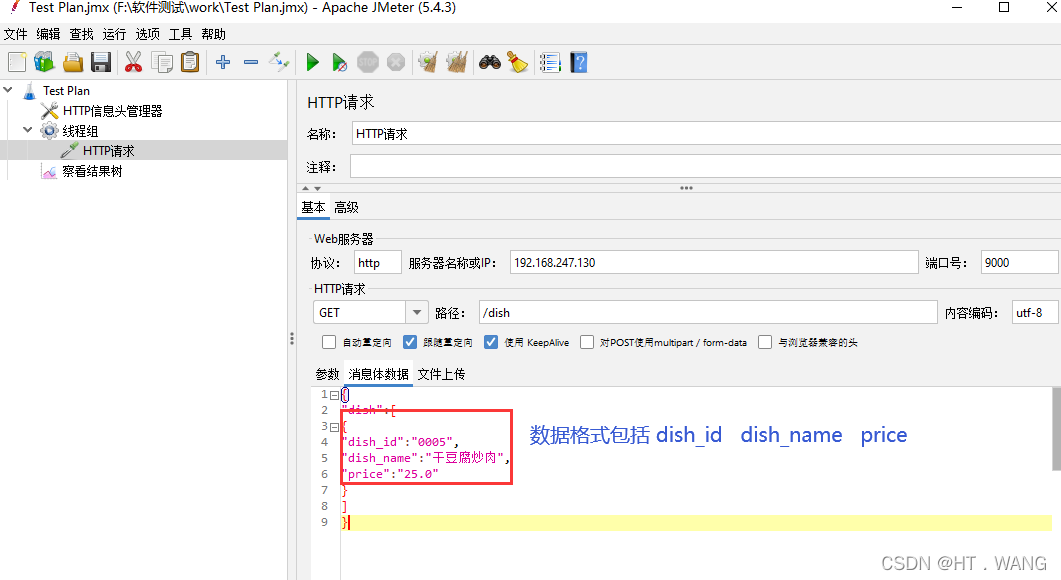Open the Help question mark icon
Viewport: 1061px width, 580px height.
(x=579, y=62)
